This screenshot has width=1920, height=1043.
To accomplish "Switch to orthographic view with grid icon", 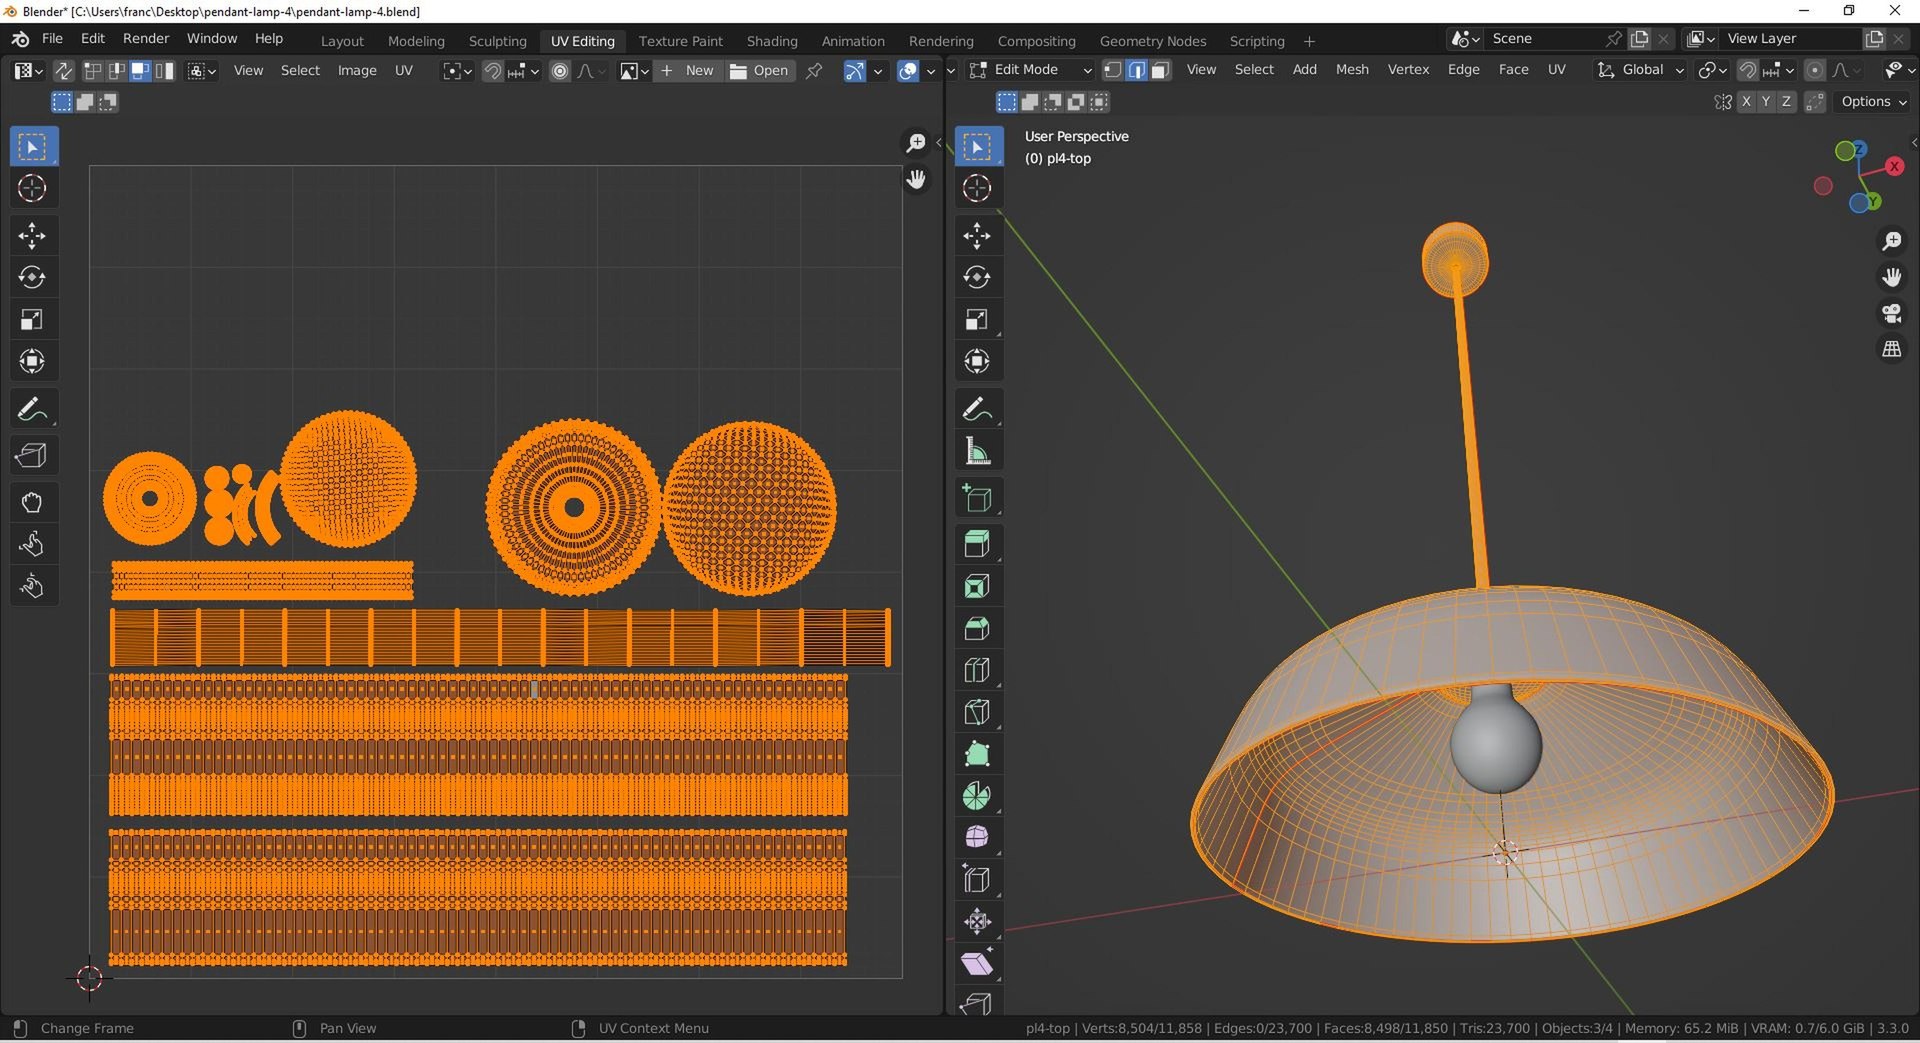I will tap(1892, 350).
